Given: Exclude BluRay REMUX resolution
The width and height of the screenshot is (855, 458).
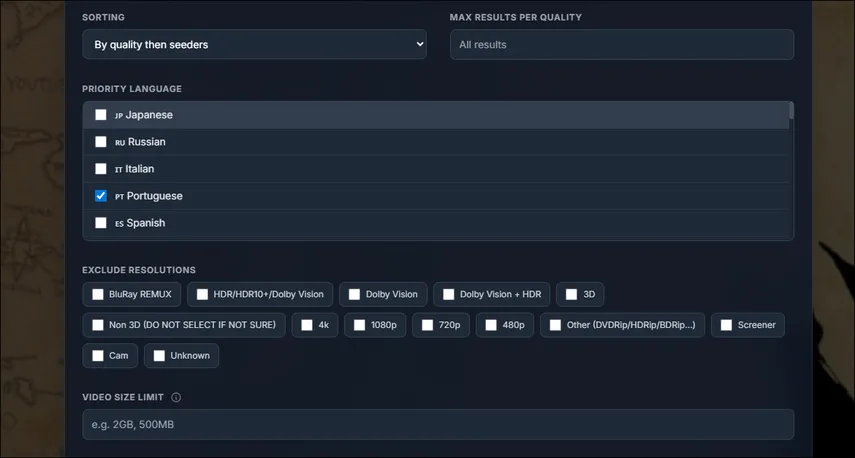Looking at the screenshot, I should (98, 294).
